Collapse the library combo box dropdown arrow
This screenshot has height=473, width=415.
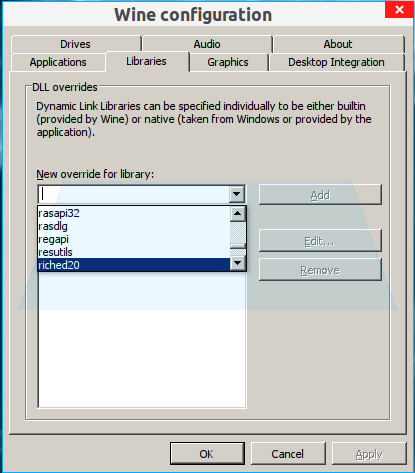[237, 194]
